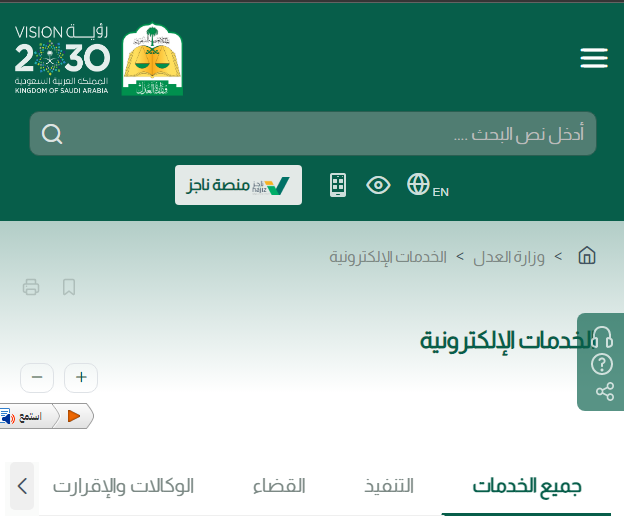Viewport: 624px width, 532px height.
Task: Open support via the headset icon
Action: click(x=602, y=337)
